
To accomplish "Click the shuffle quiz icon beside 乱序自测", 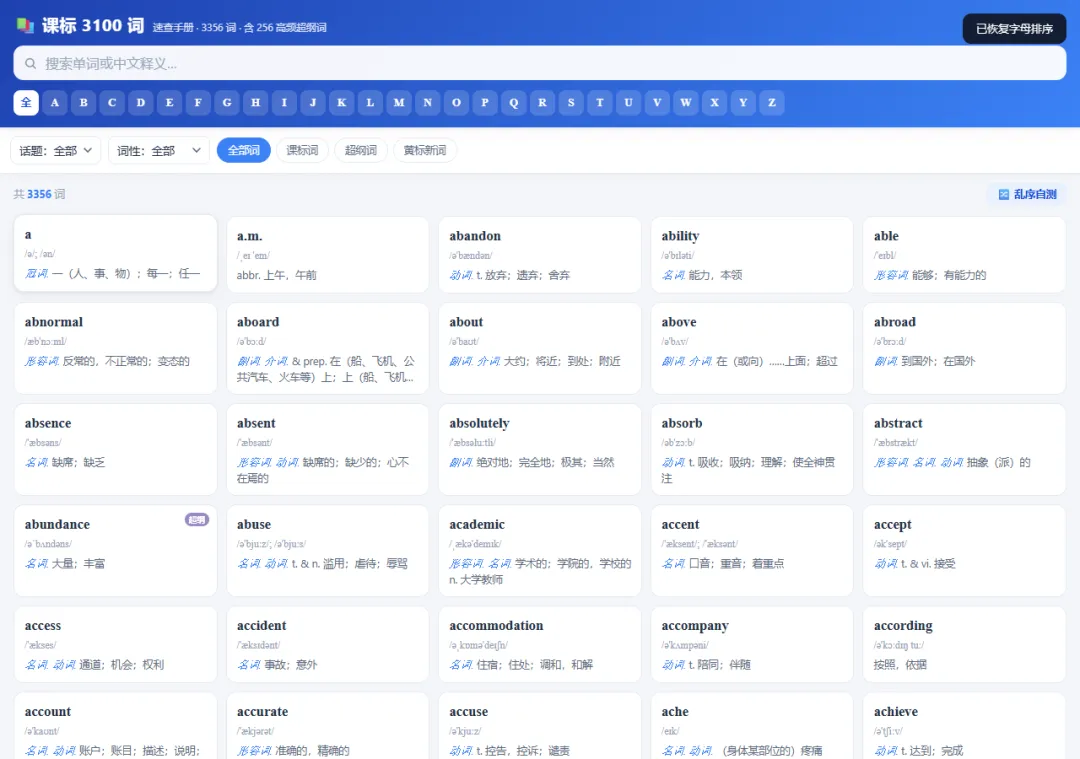I will pyautogui.click(x=1004, y=194).
